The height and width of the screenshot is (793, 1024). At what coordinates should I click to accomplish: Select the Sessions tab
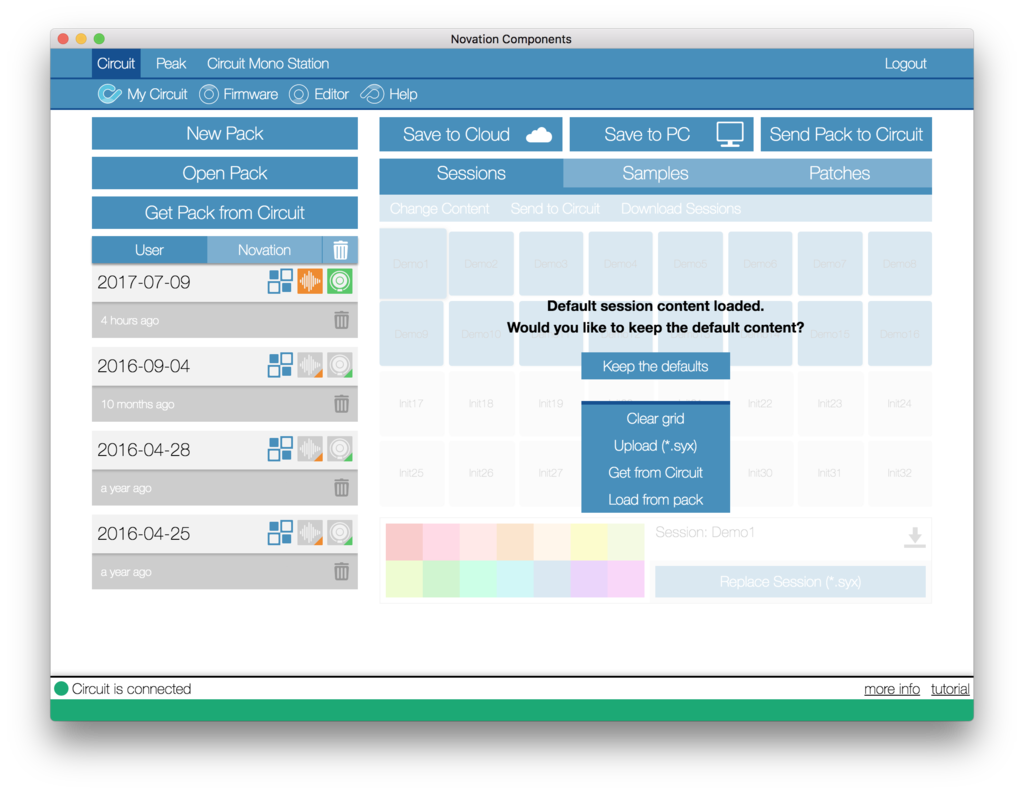tap(471, 173)
